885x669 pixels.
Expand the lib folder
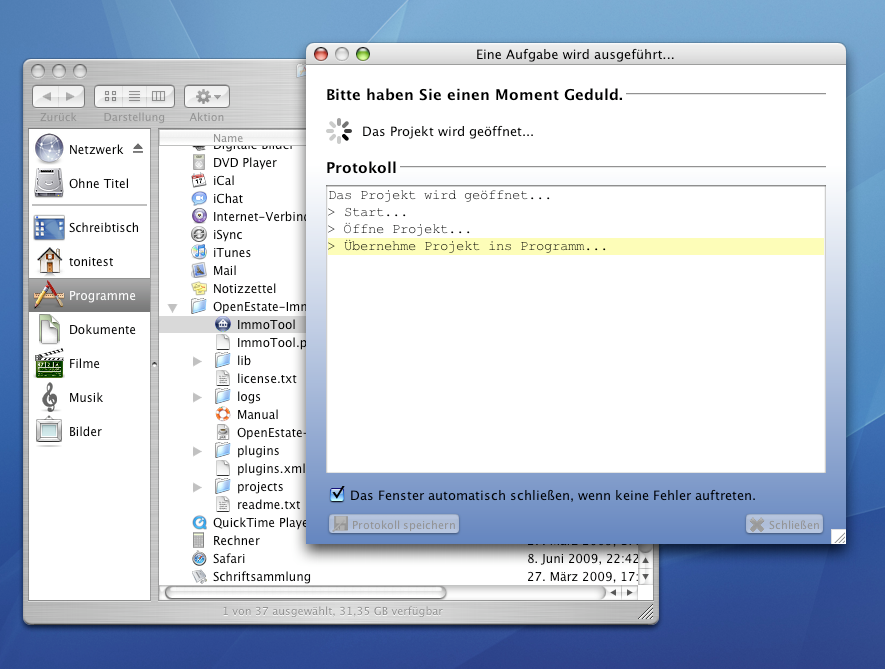197,360
